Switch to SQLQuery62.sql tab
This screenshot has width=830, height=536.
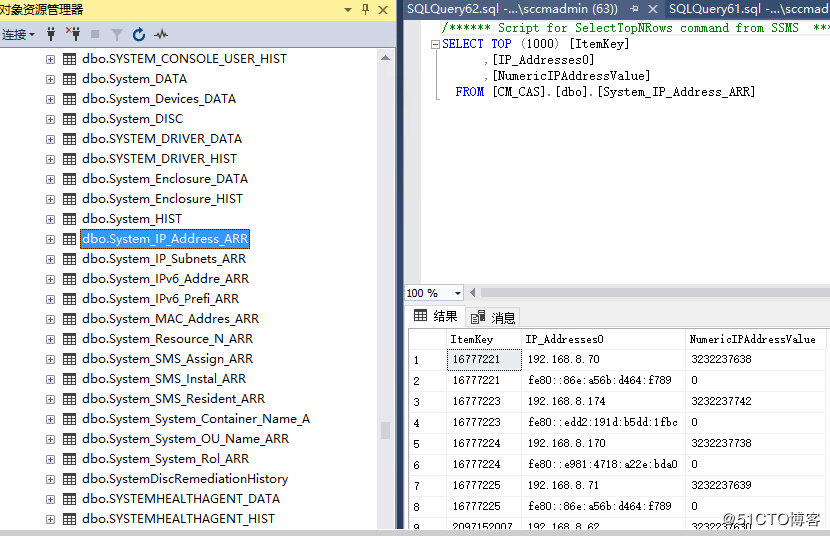[512, 9]
